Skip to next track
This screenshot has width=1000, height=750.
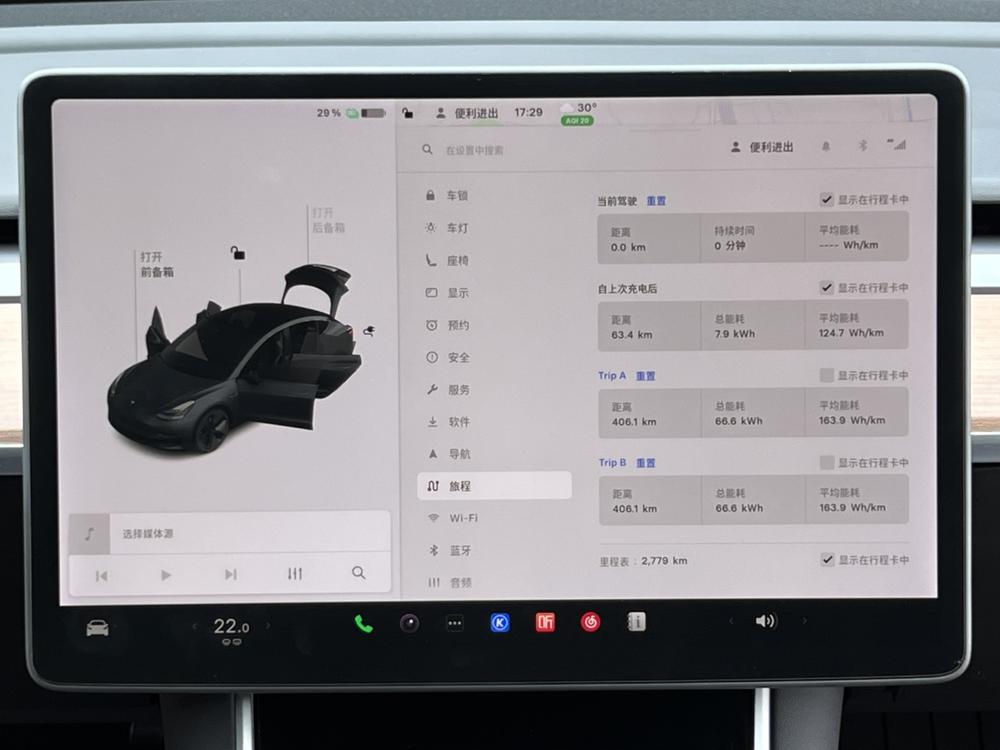[231, 575]
